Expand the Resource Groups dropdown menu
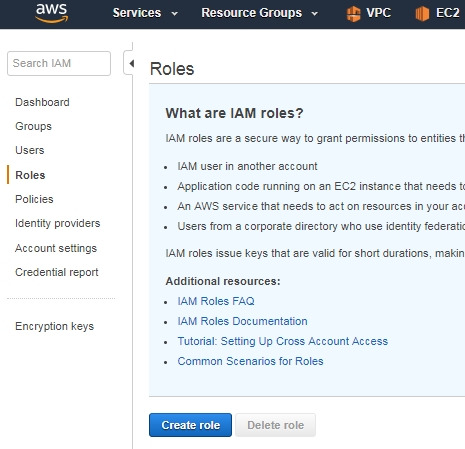Viewport: 465px width, 449px height. pyautogui.click(x=260, y=13)
